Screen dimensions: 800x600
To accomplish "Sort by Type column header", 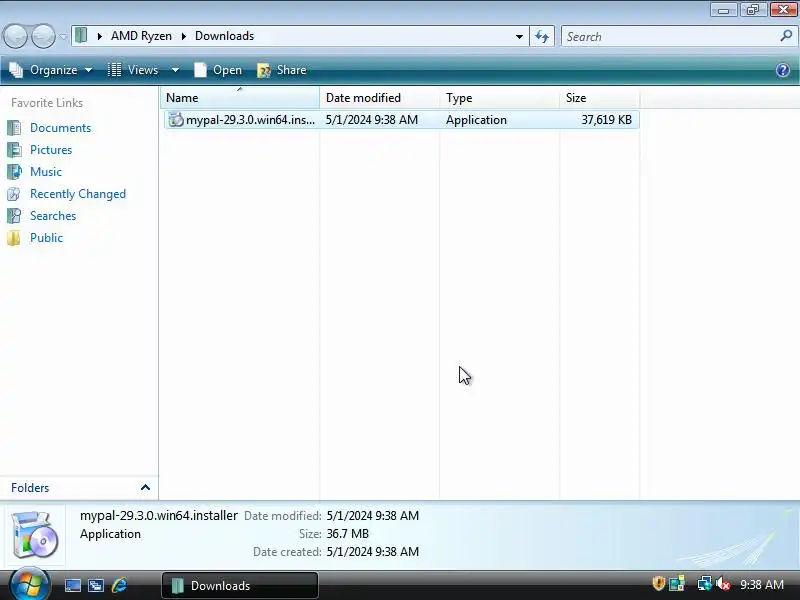I will click(x=499, y=97).
